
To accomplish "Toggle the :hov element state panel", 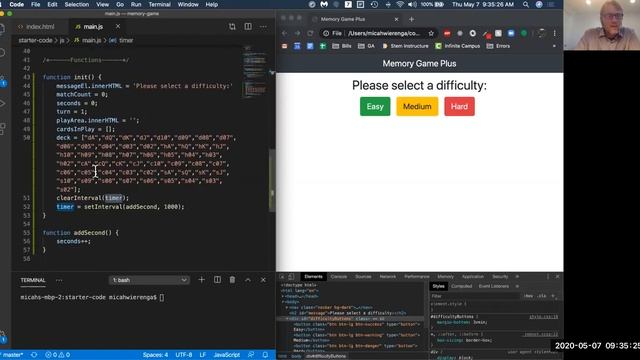I will pyautogui.click(x=529, y=296).
